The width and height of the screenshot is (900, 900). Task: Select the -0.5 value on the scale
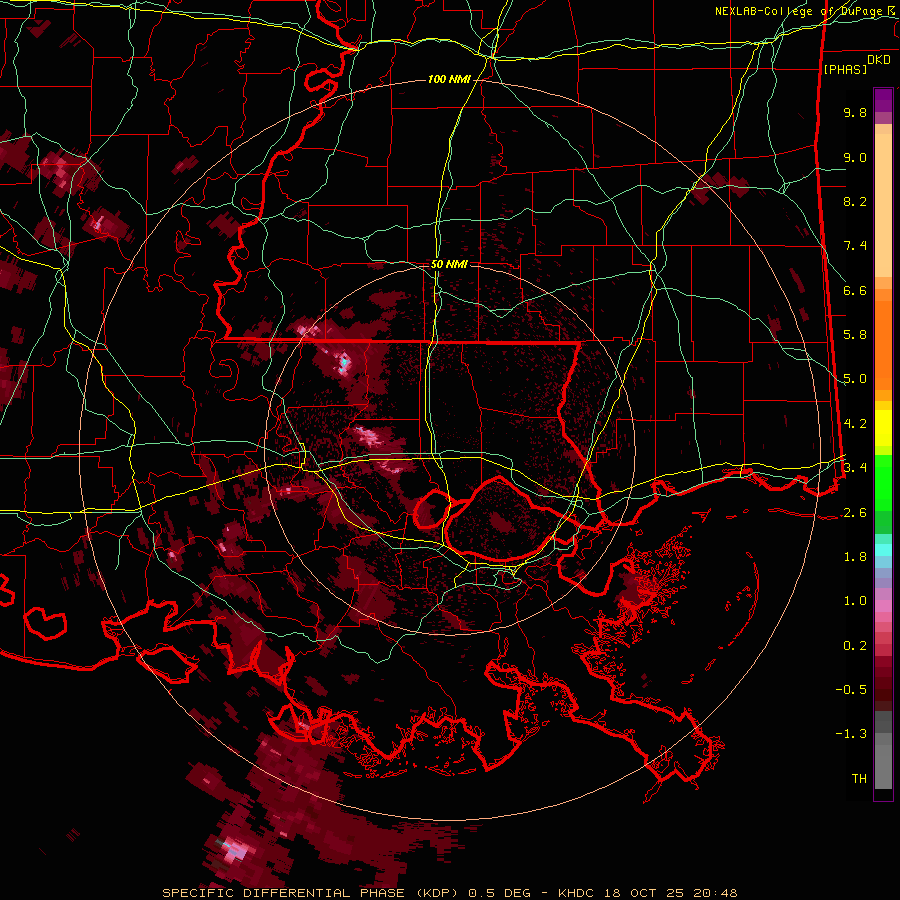851,690
